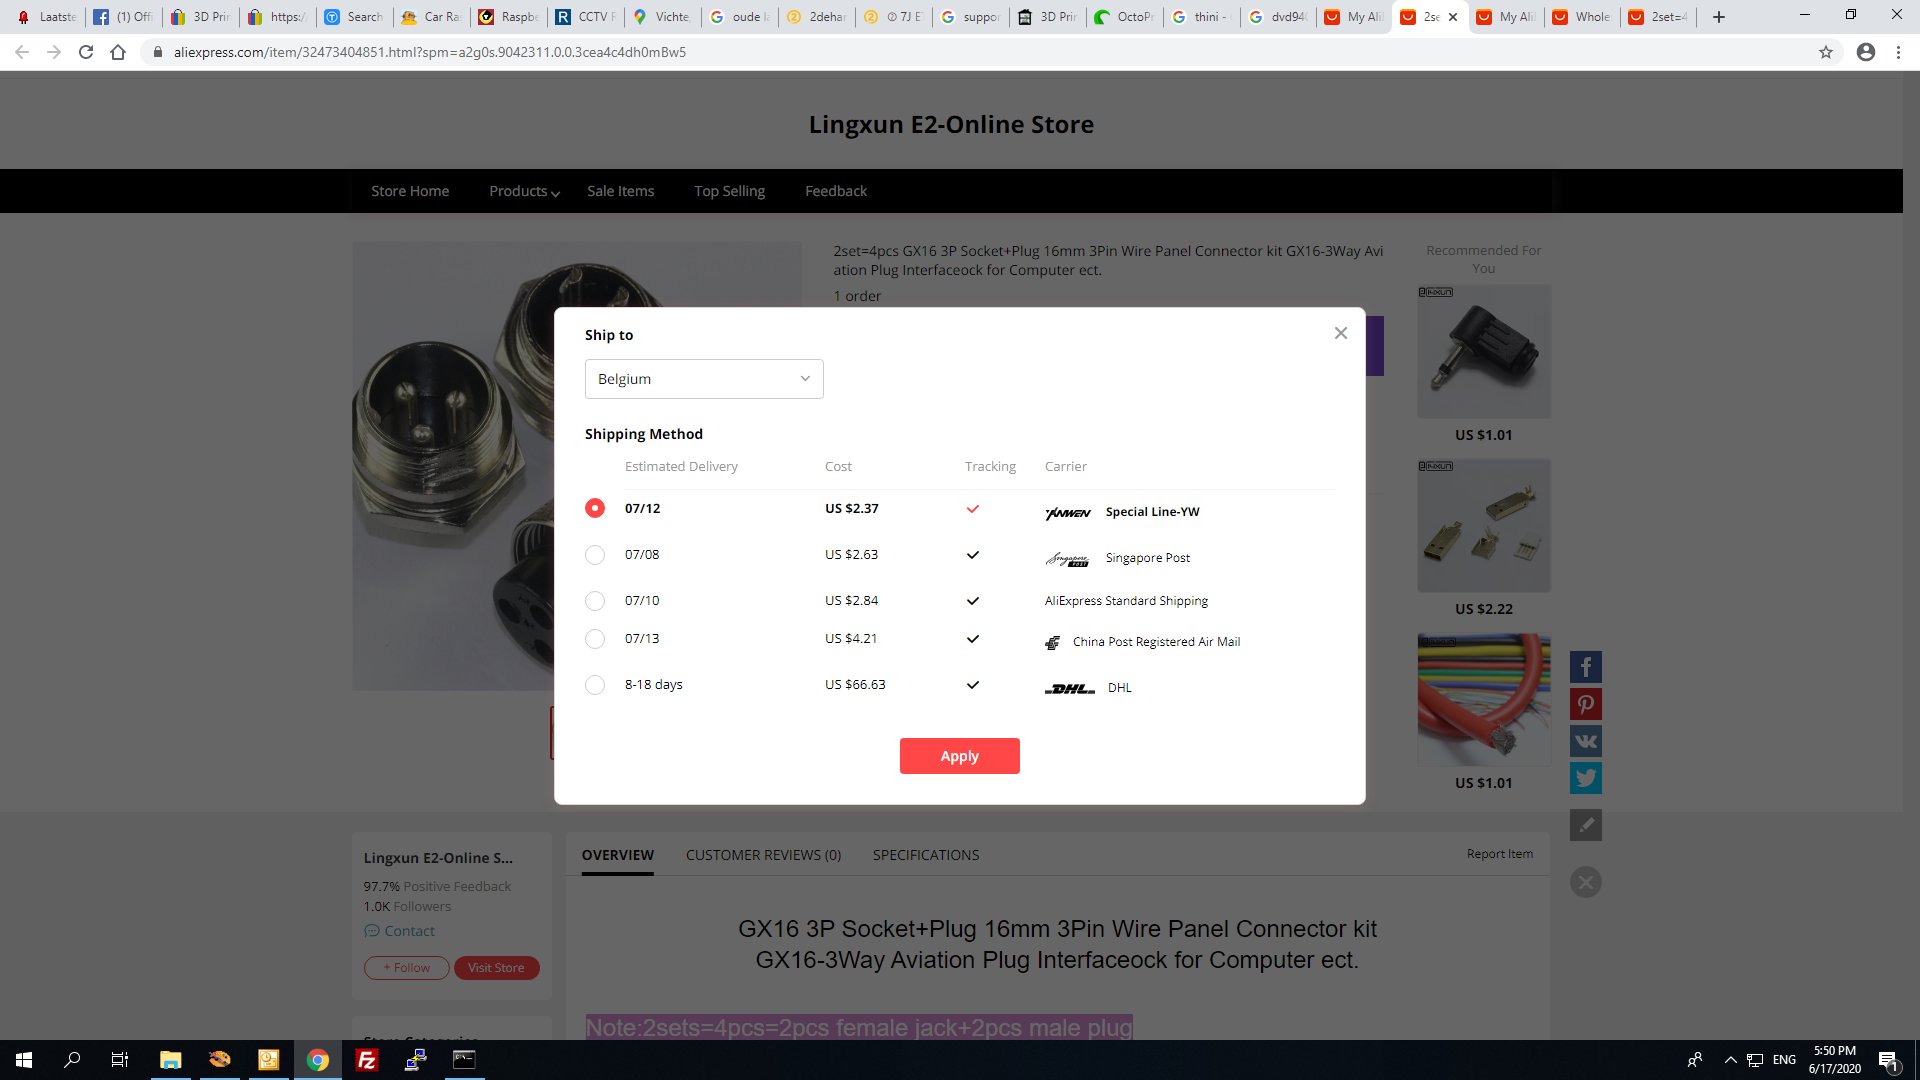Bookmark this page with the star icon
This screenshot has height=1080, width=1920.
(x=1826, y=52)
